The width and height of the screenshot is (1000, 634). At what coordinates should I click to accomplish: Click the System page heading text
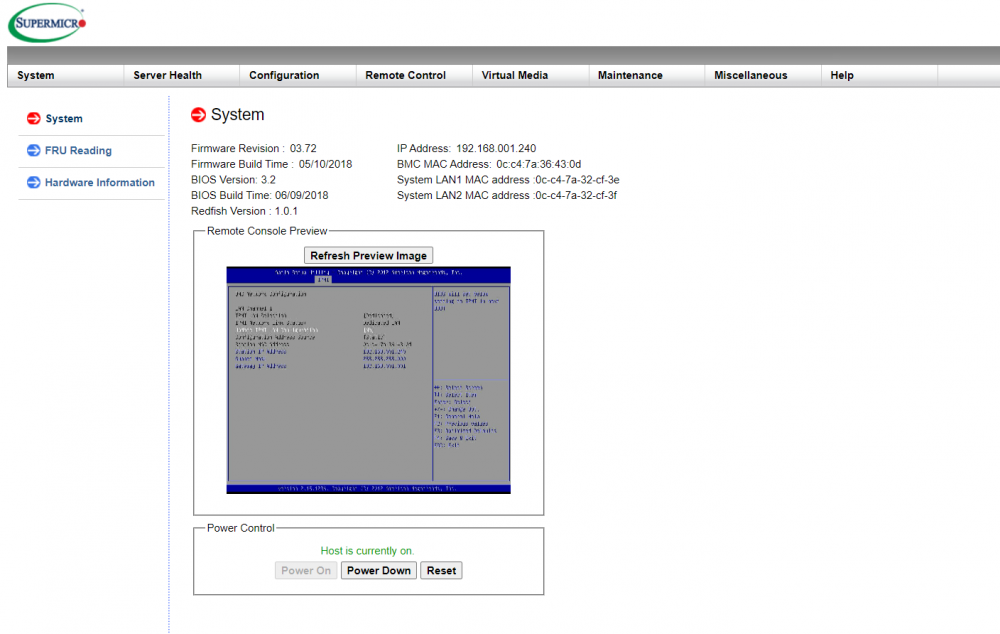pos(237,115)
